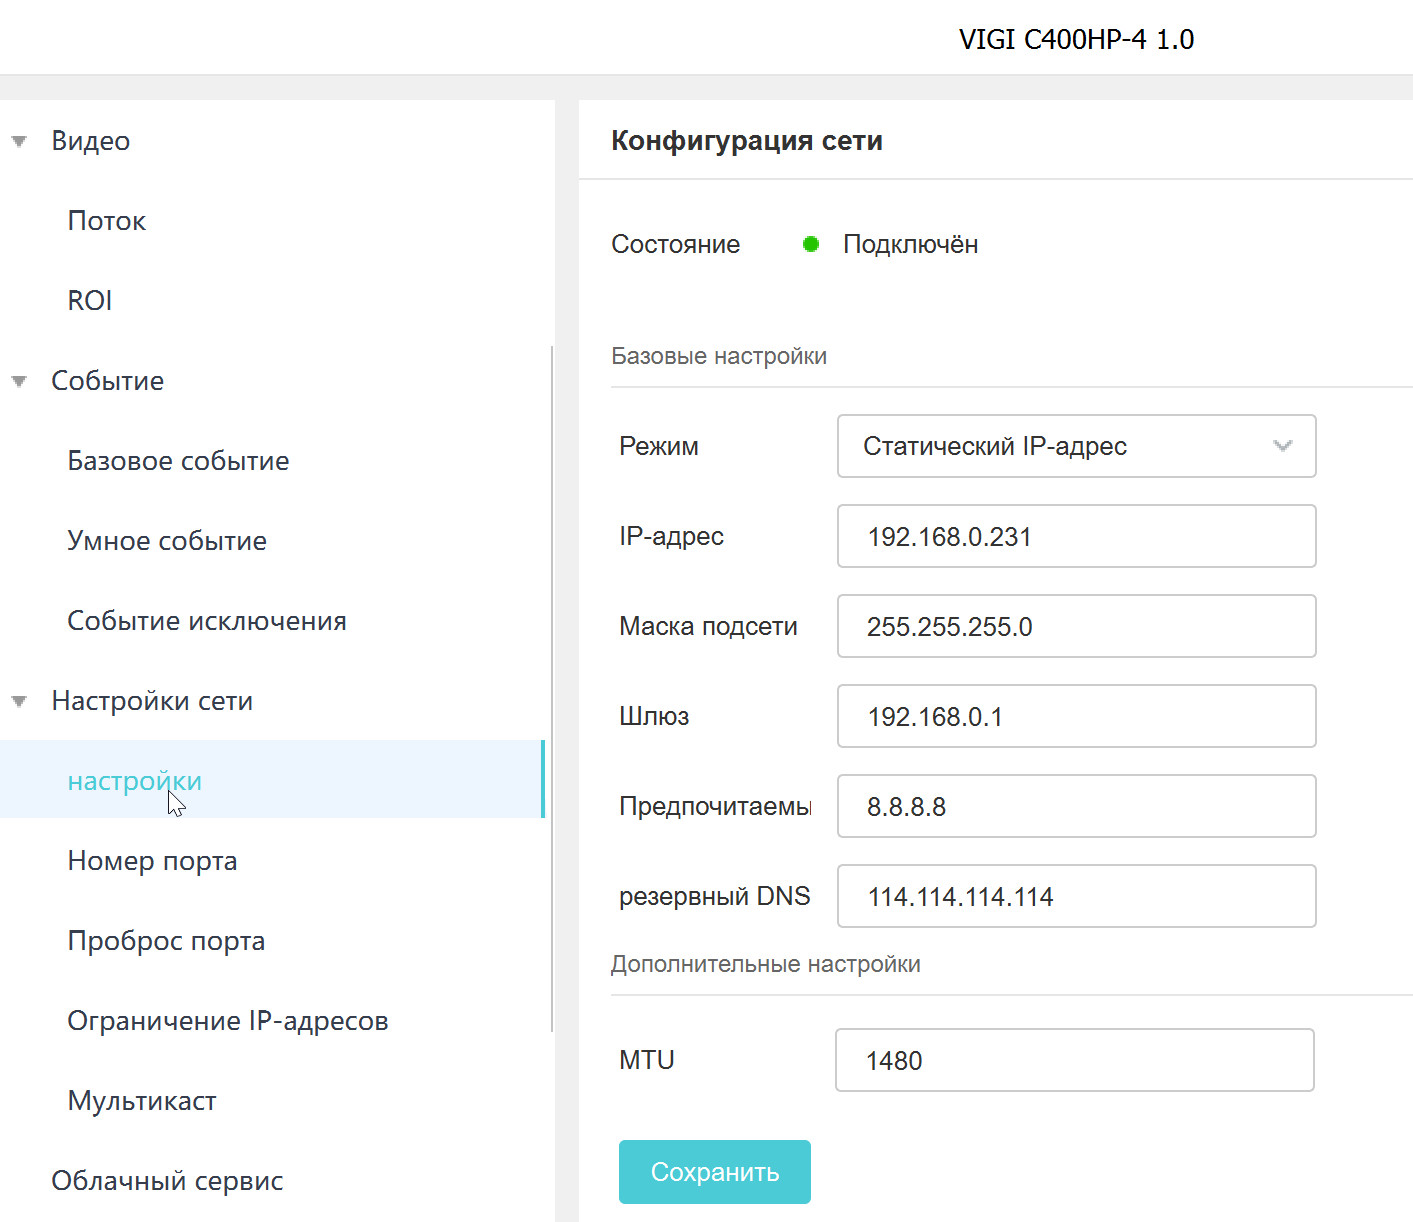Collapse the Видео section arrow
The image size is (1413, 1222).
[19, 142]
